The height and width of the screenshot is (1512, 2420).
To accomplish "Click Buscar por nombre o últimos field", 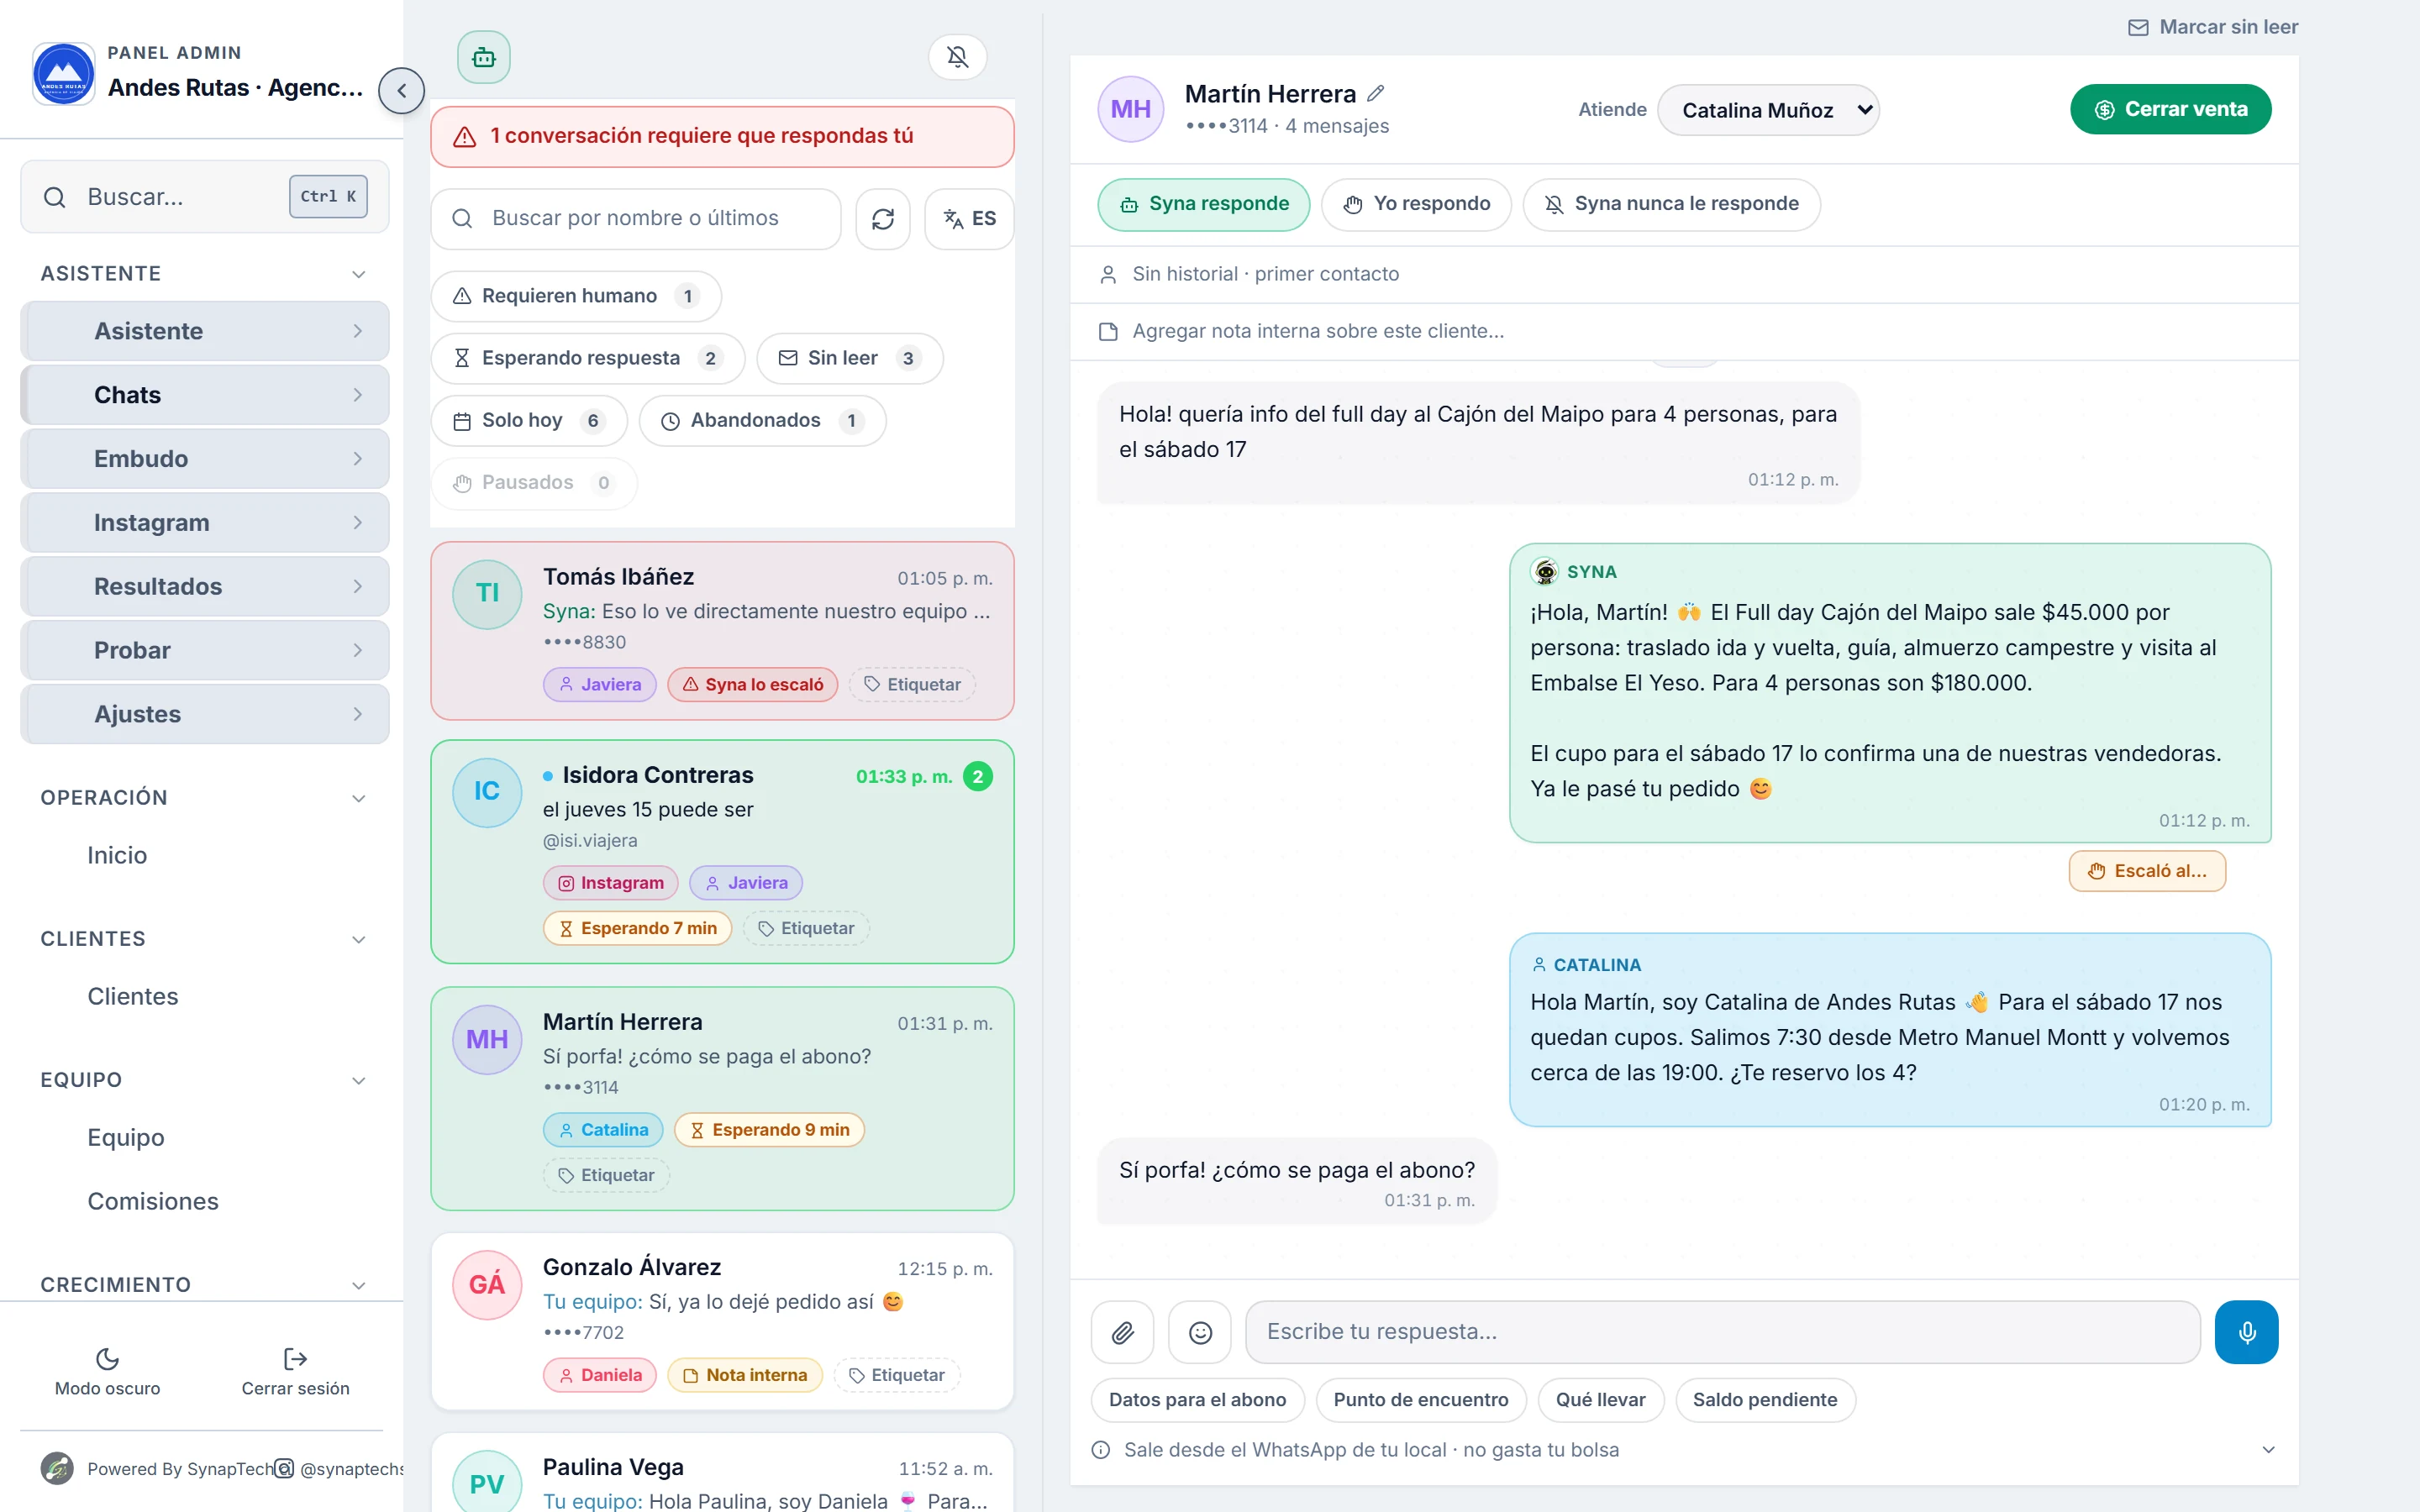I will (x=636, y=218).
